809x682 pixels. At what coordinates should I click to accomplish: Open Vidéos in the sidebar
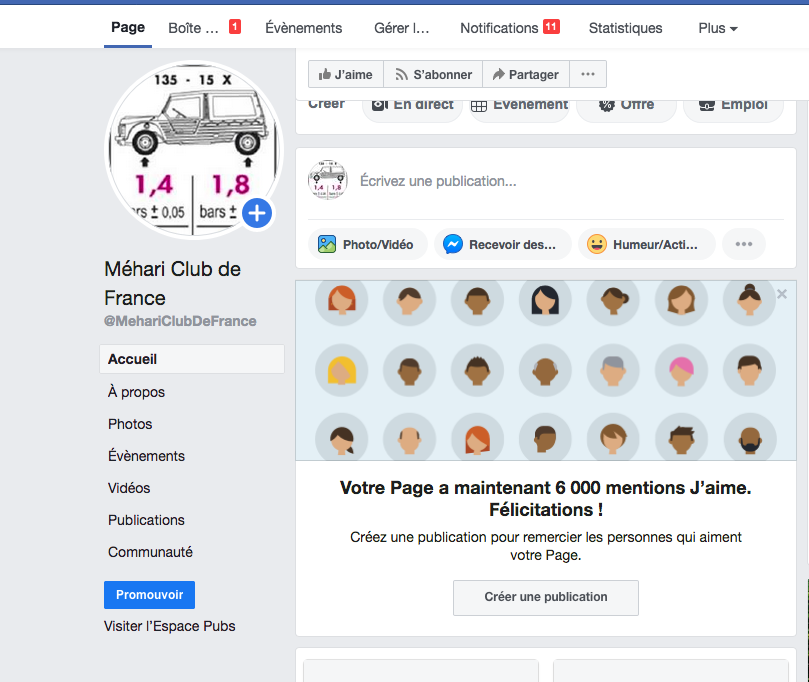[x=129, y=488]
